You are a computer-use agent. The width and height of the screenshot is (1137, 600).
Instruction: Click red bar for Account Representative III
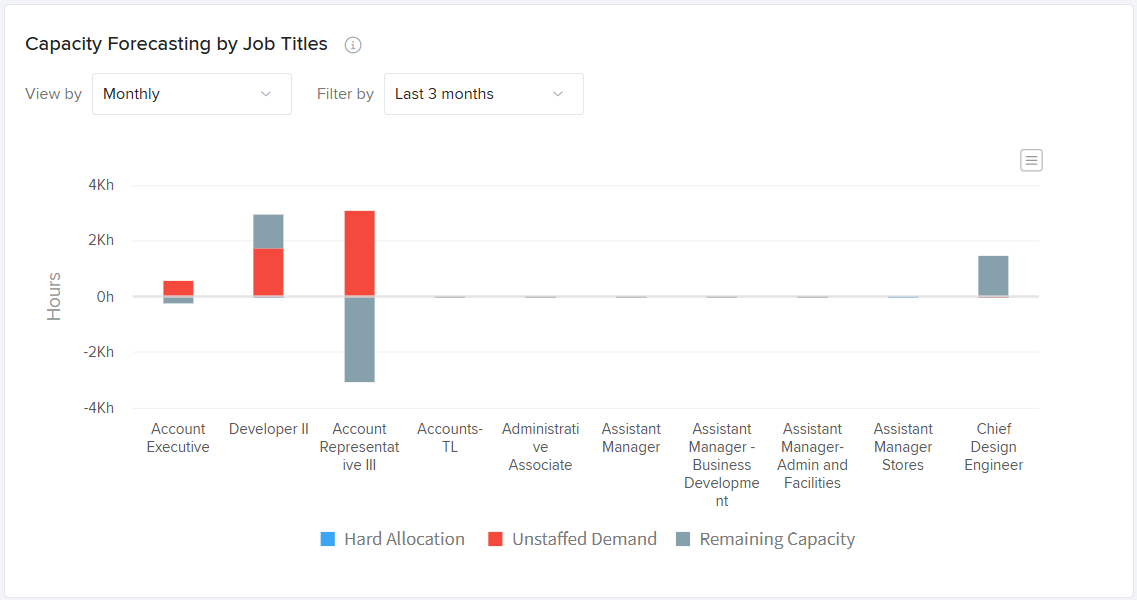(x=359, y=252)
